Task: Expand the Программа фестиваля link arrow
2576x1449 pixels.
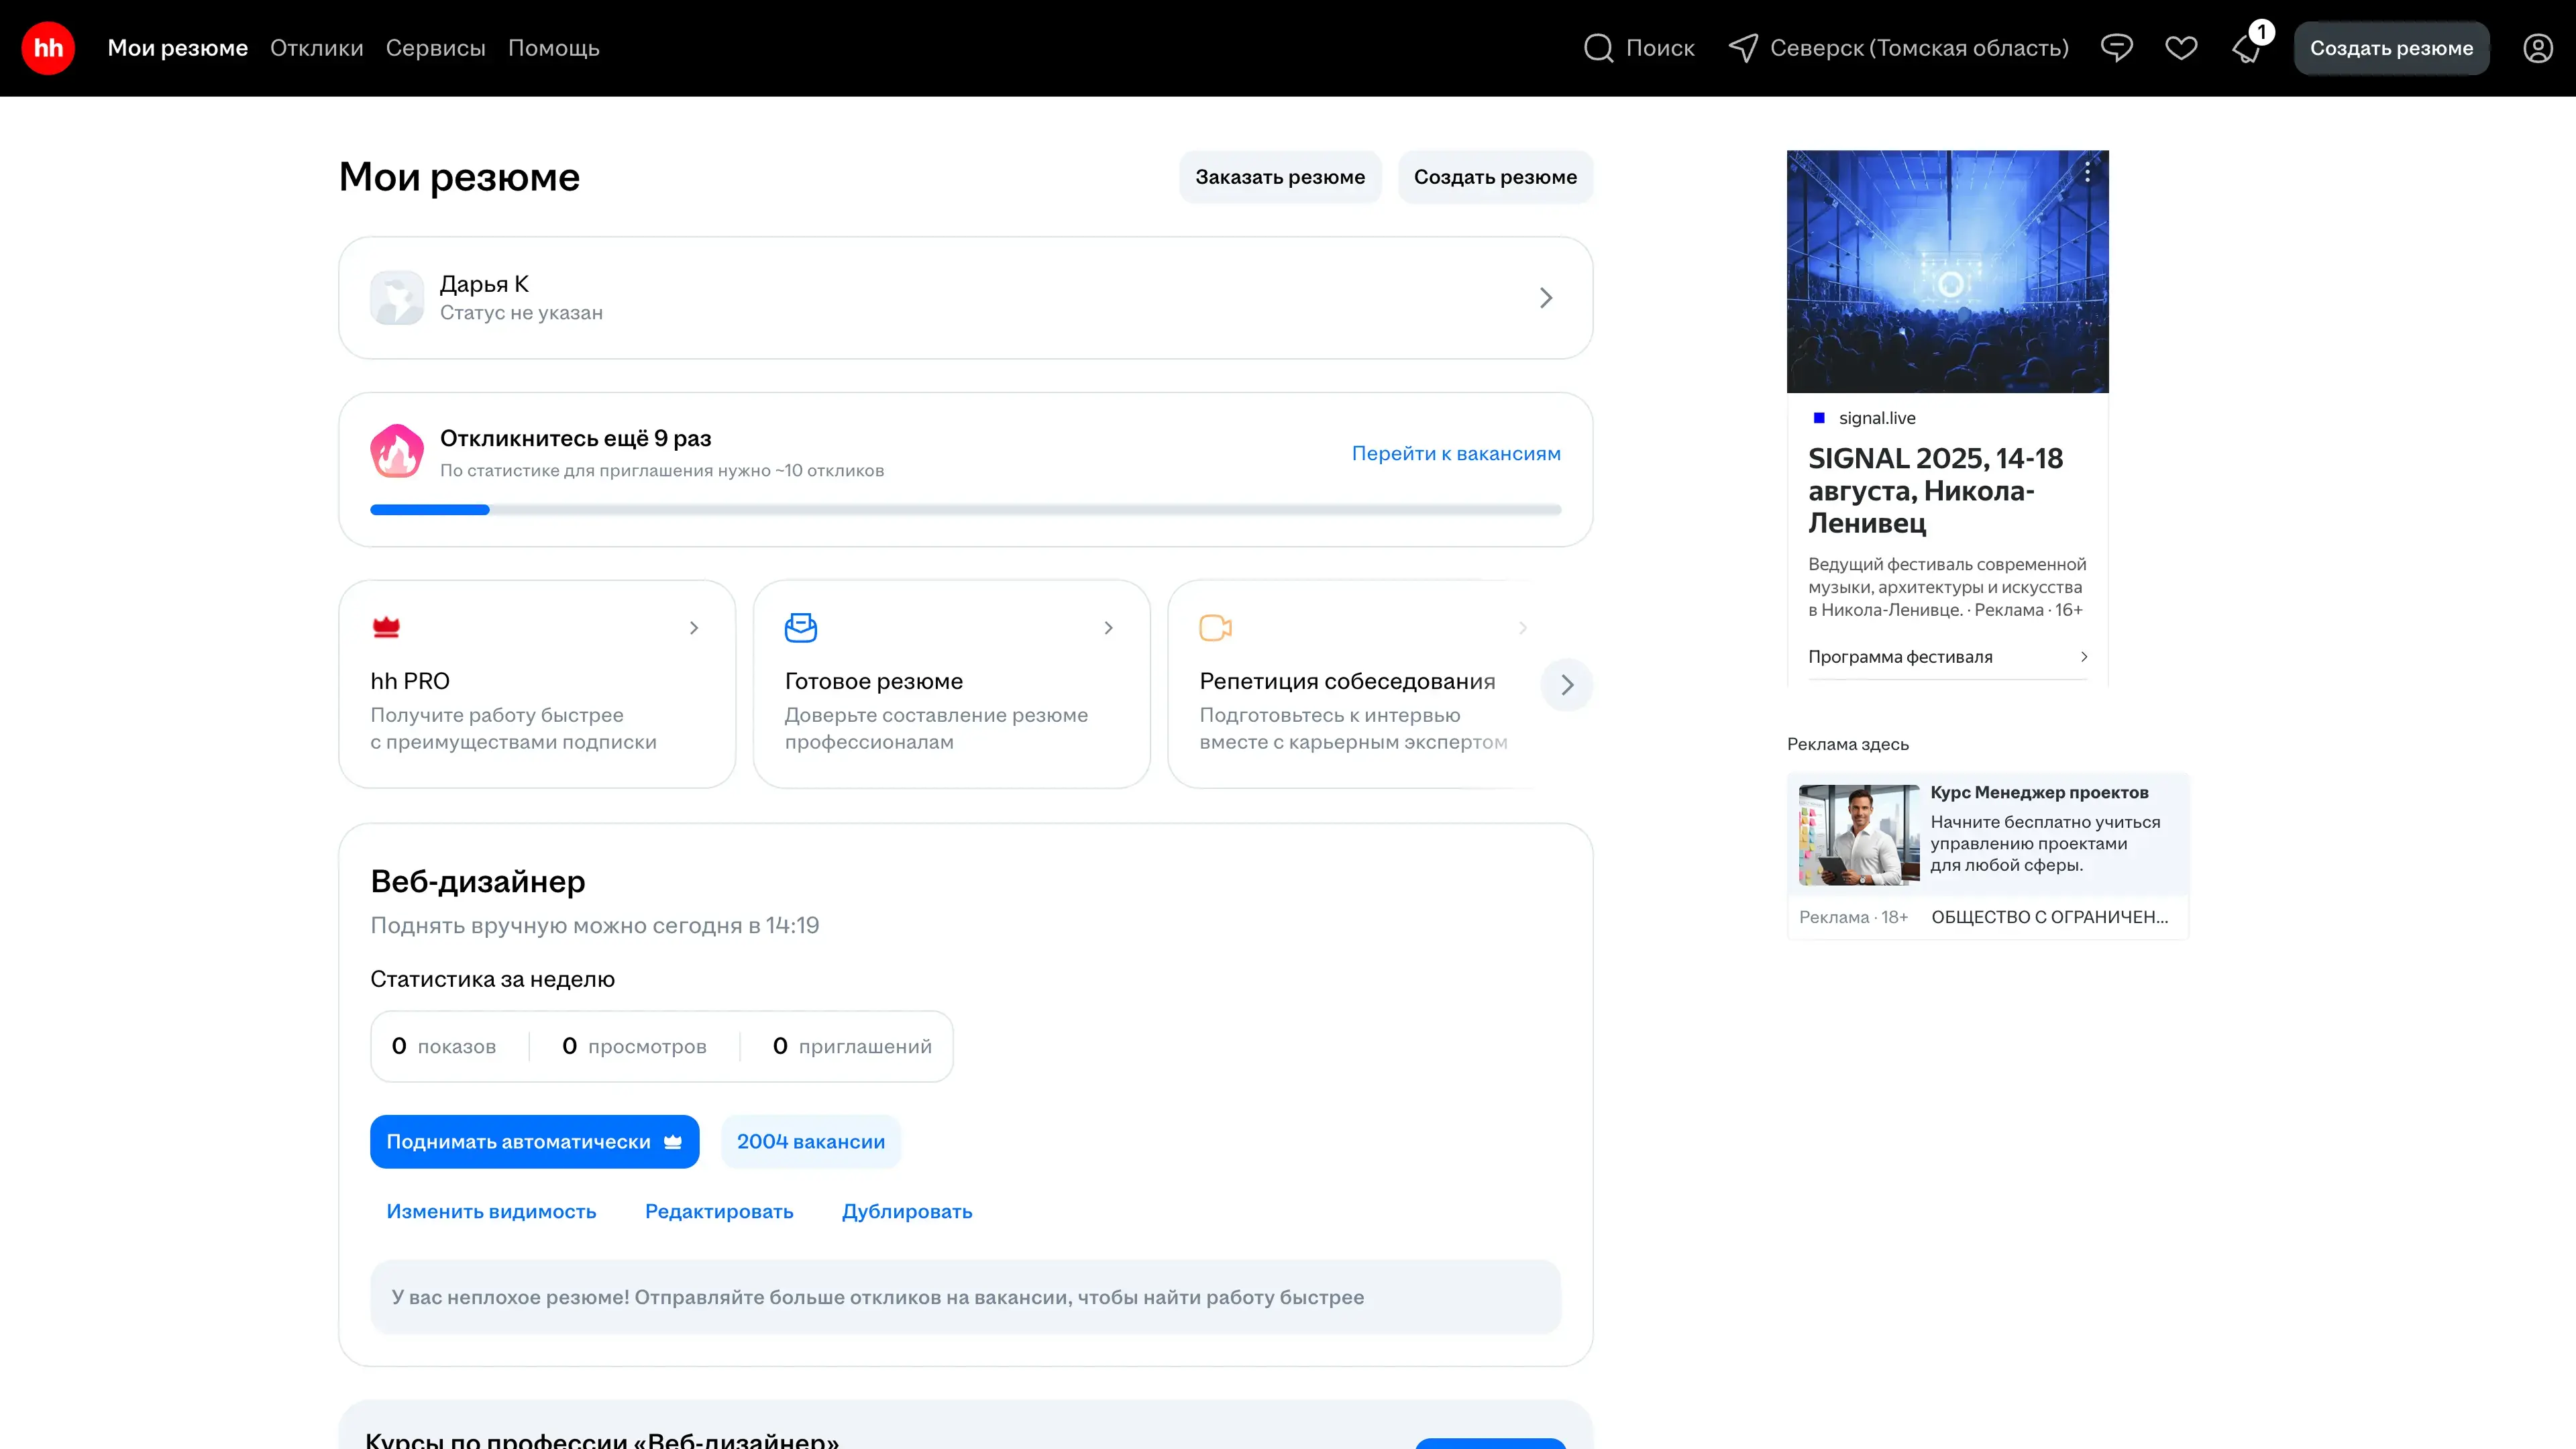Action: pos(2083,657)
